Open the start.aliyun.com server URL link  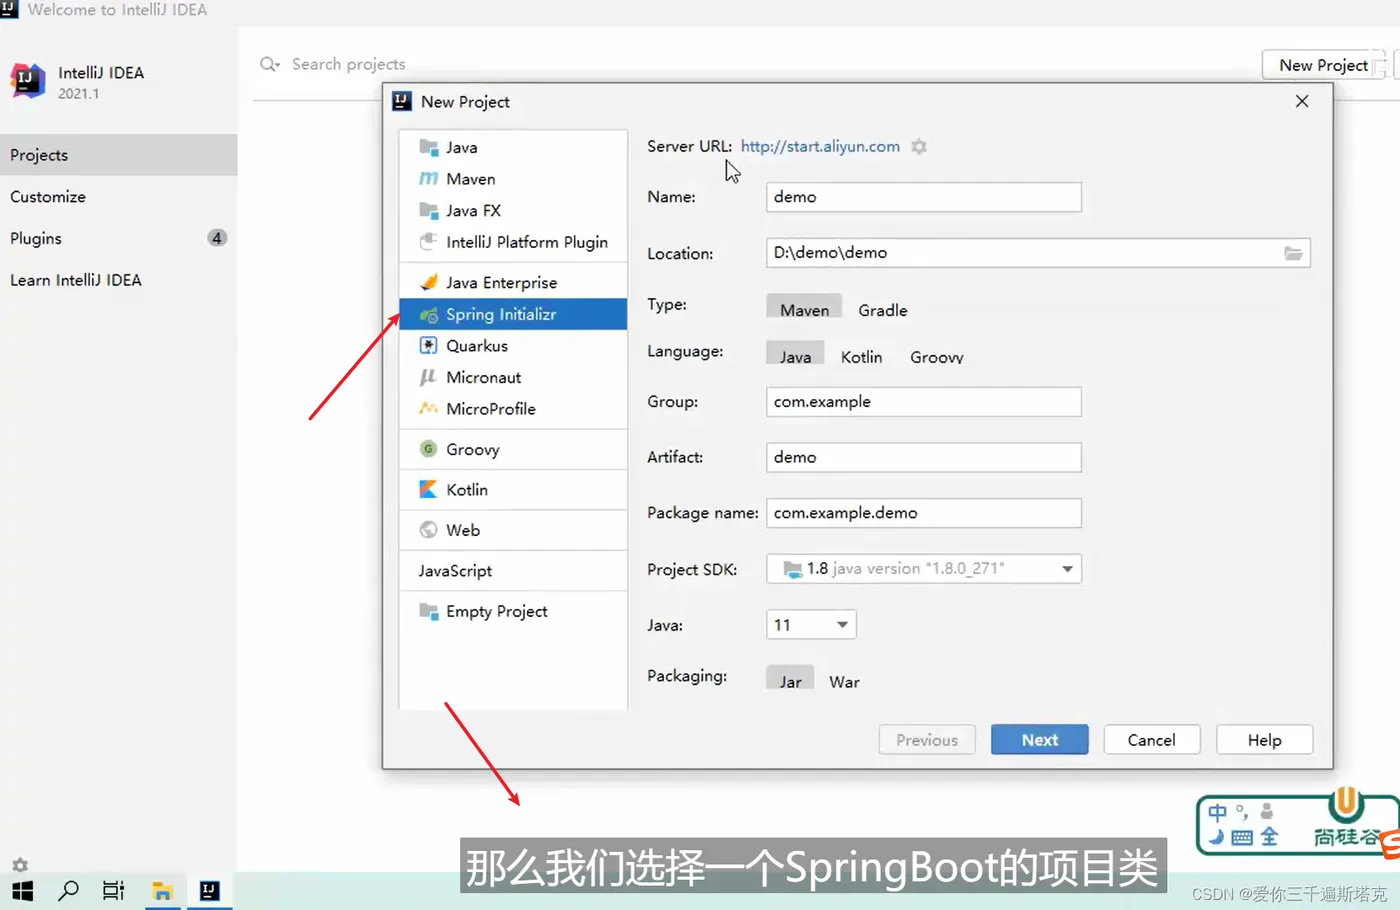[x=820, y=146]
